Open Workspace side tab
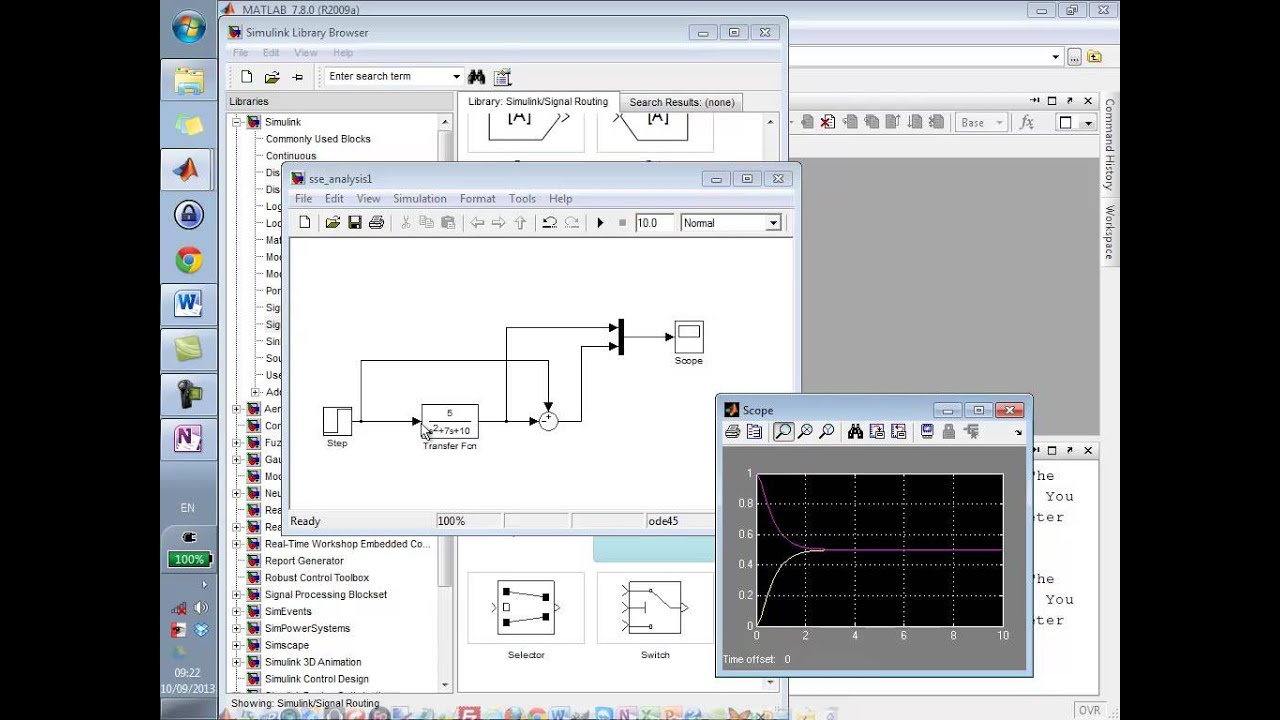This screenshot has width=1280, height=720. point(1109,232)
